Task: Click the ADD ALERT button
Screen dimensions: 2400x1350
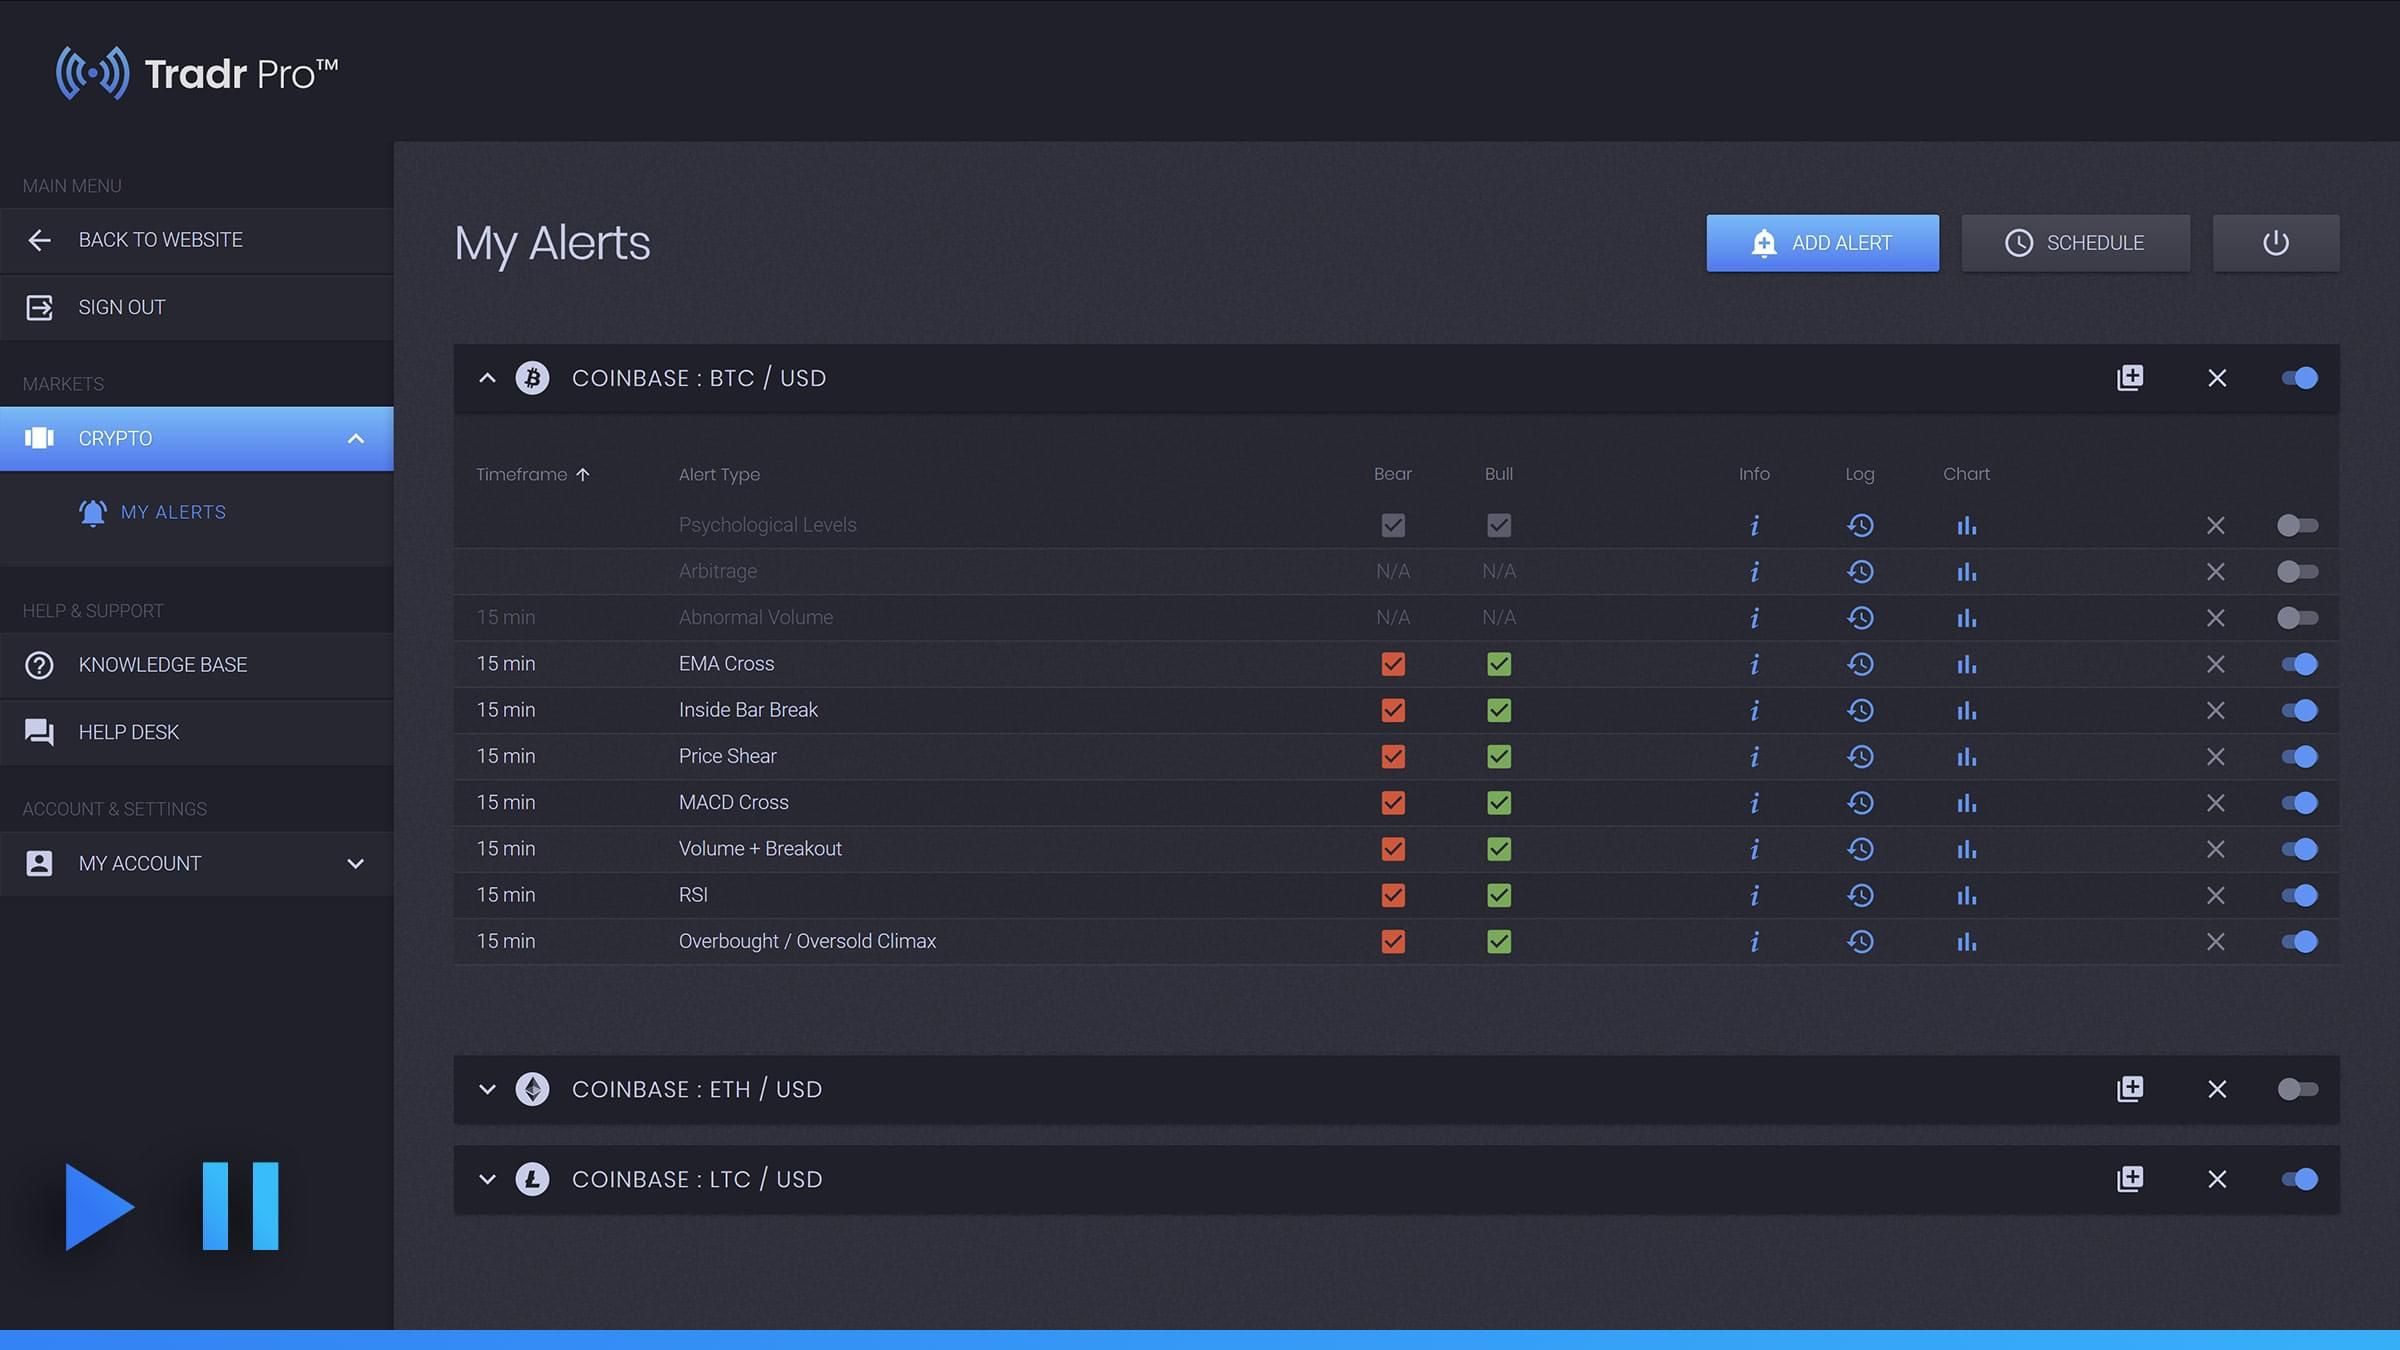Action: [x=1822, y=243]
